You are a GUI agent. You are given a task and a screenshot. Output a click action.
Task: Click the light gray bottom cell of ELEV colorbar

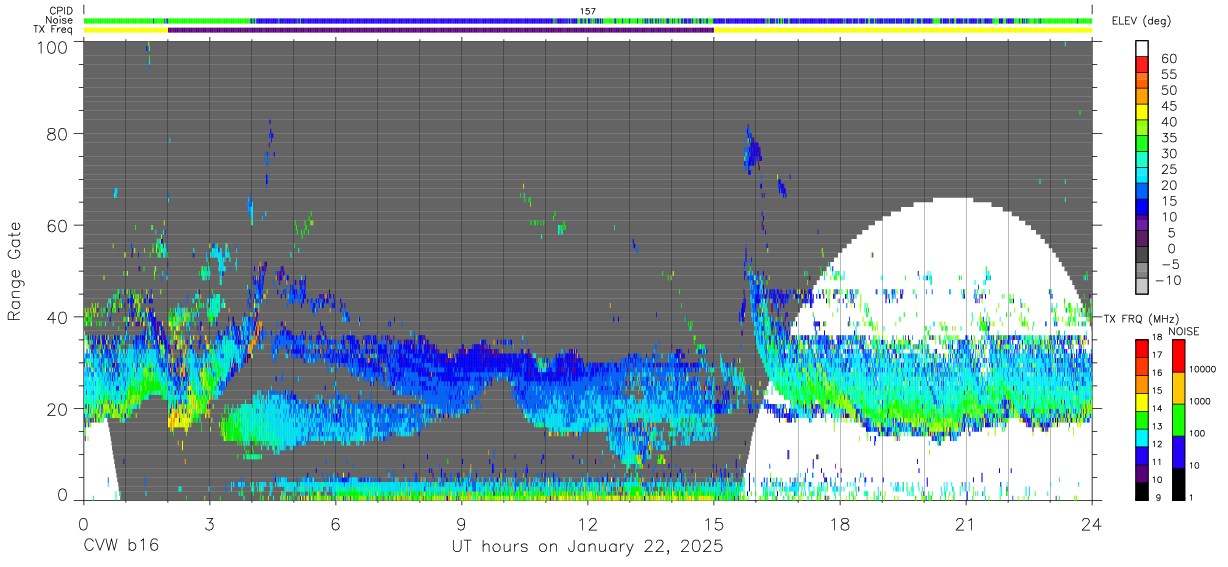coord(1144,286)
